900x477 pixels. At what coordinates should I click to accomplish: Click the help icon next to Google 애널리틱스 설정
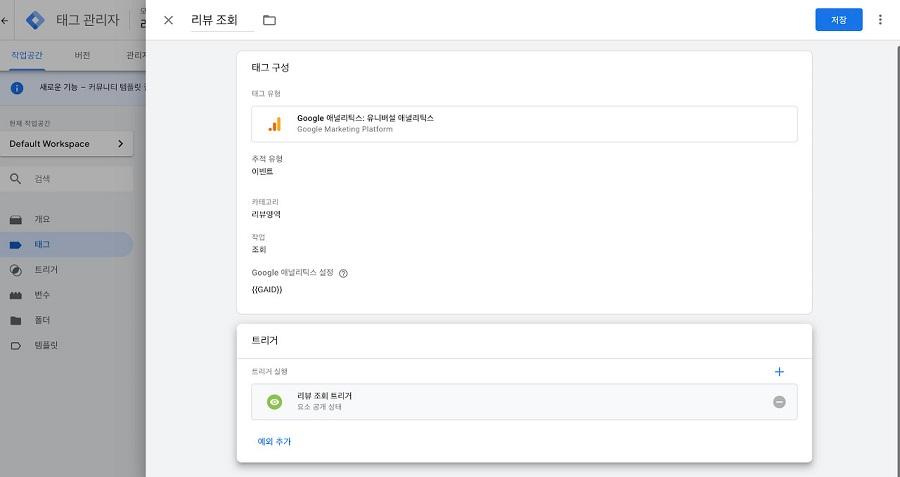pyautogui.click(x=343, y=273)
